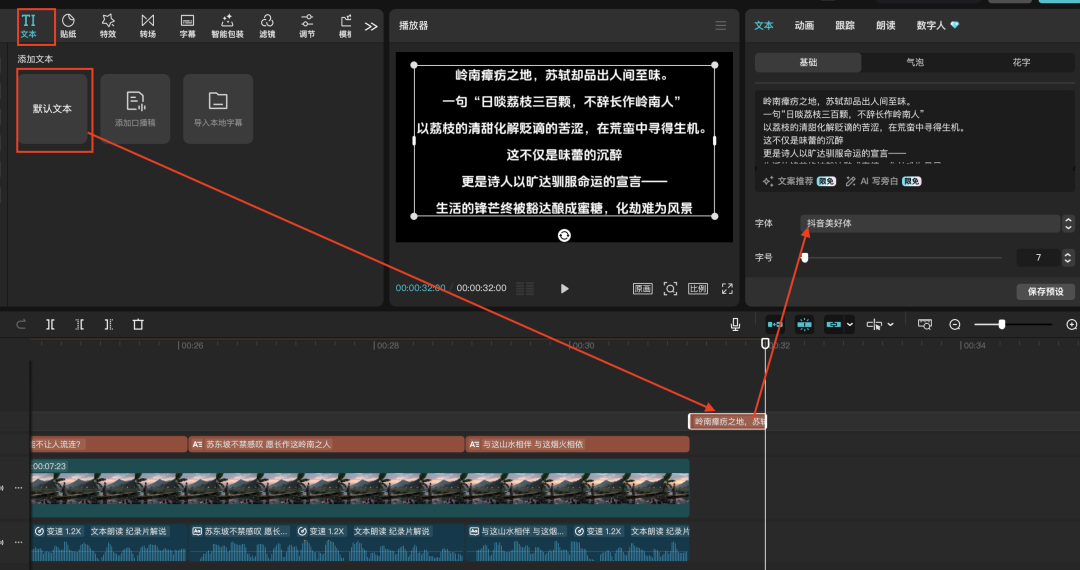Open the 调节 adjustment panel
Viewport: 1080px width, 570px height.
point(307,26)
